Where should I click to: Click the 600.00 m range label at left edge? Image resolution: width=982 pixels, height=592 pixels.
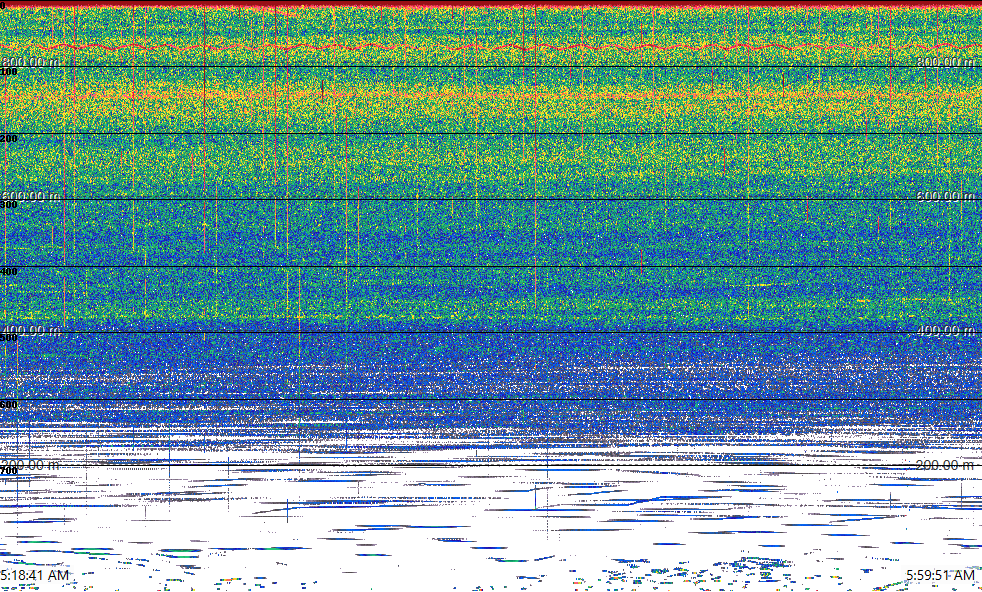[x=31, y=195]
